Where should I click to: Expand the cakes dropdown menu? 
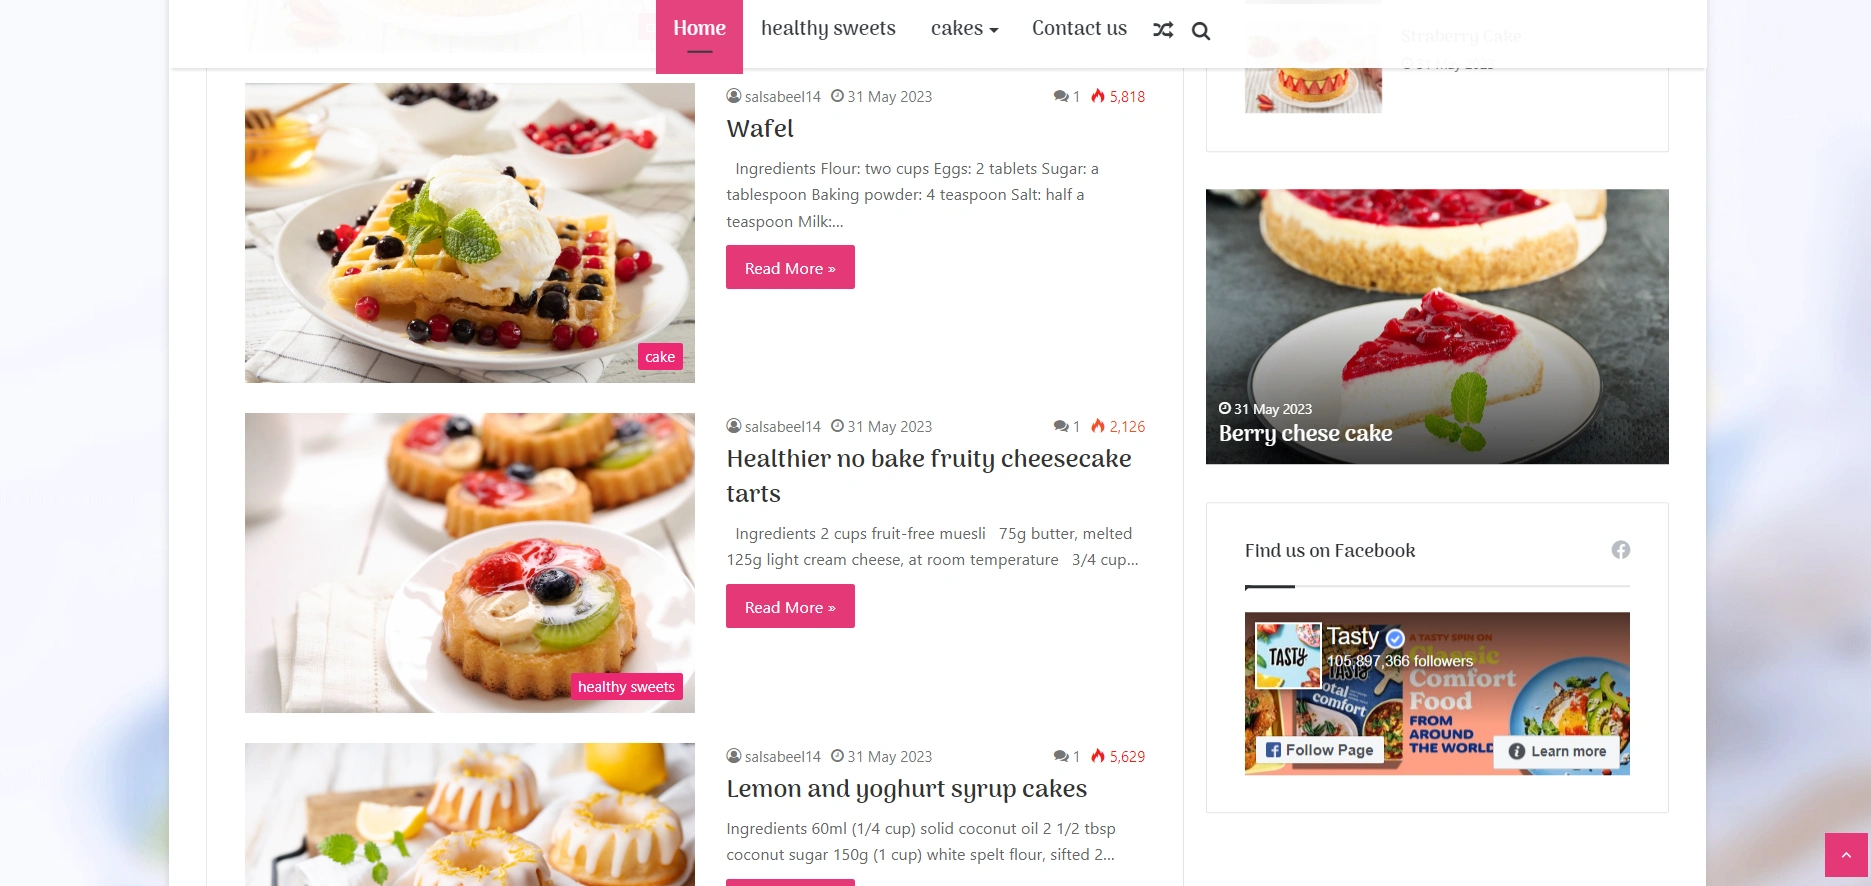[965, 29]
